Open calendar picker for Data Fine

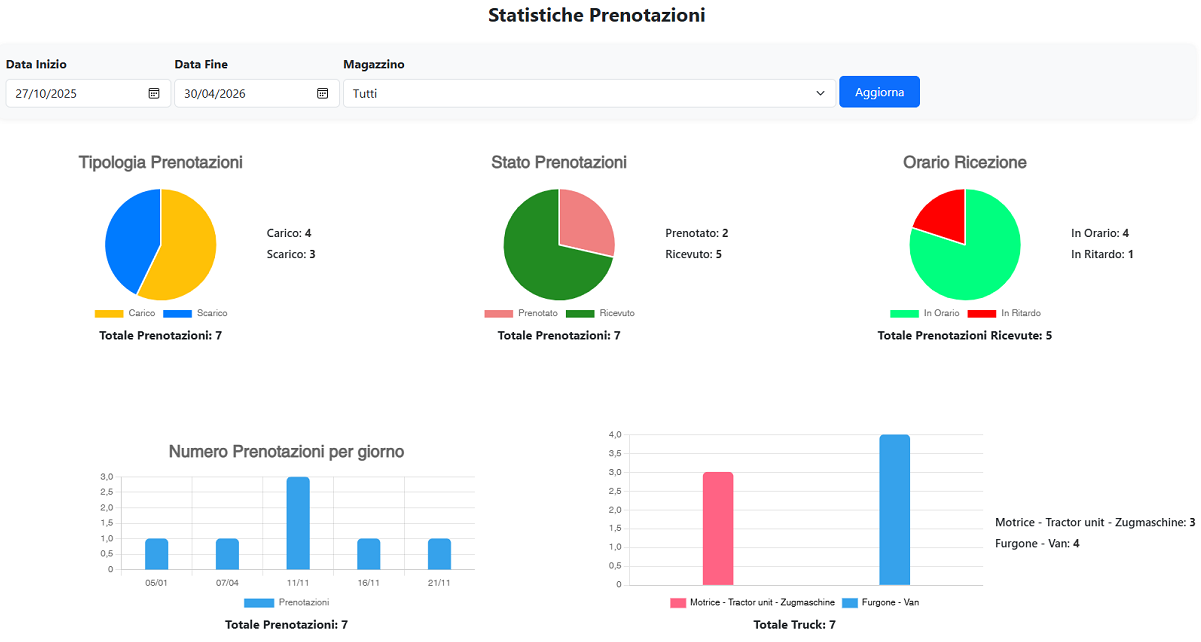point(323,93)
